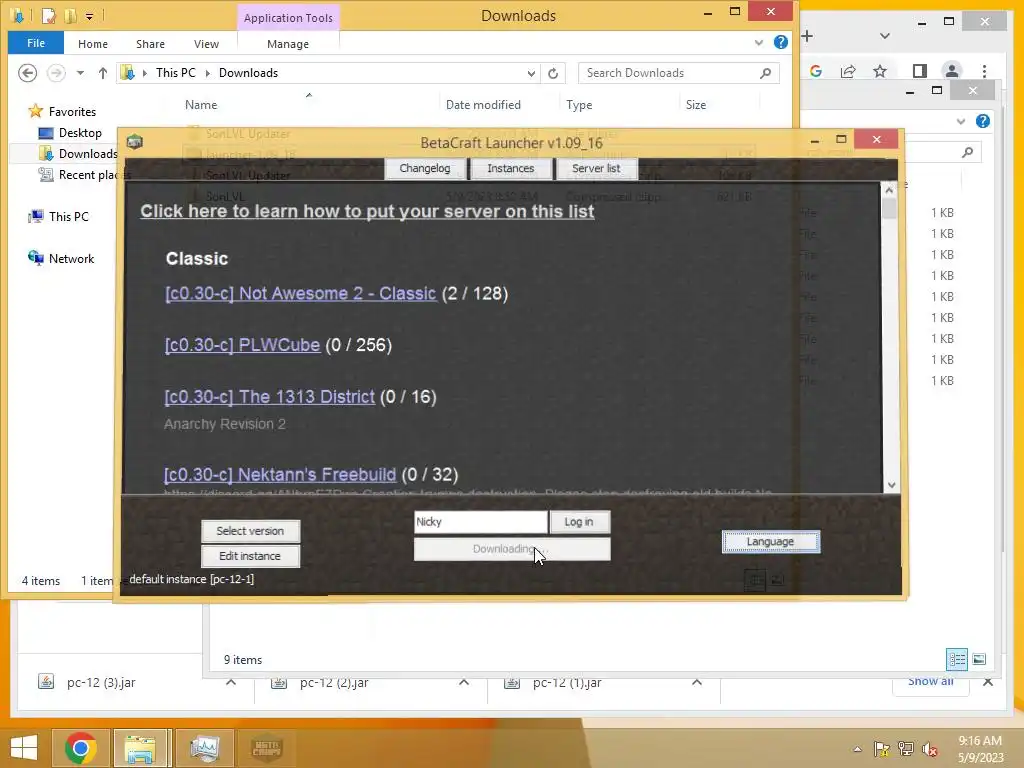Click server list scrollbar up arrow

pos(889,190)
